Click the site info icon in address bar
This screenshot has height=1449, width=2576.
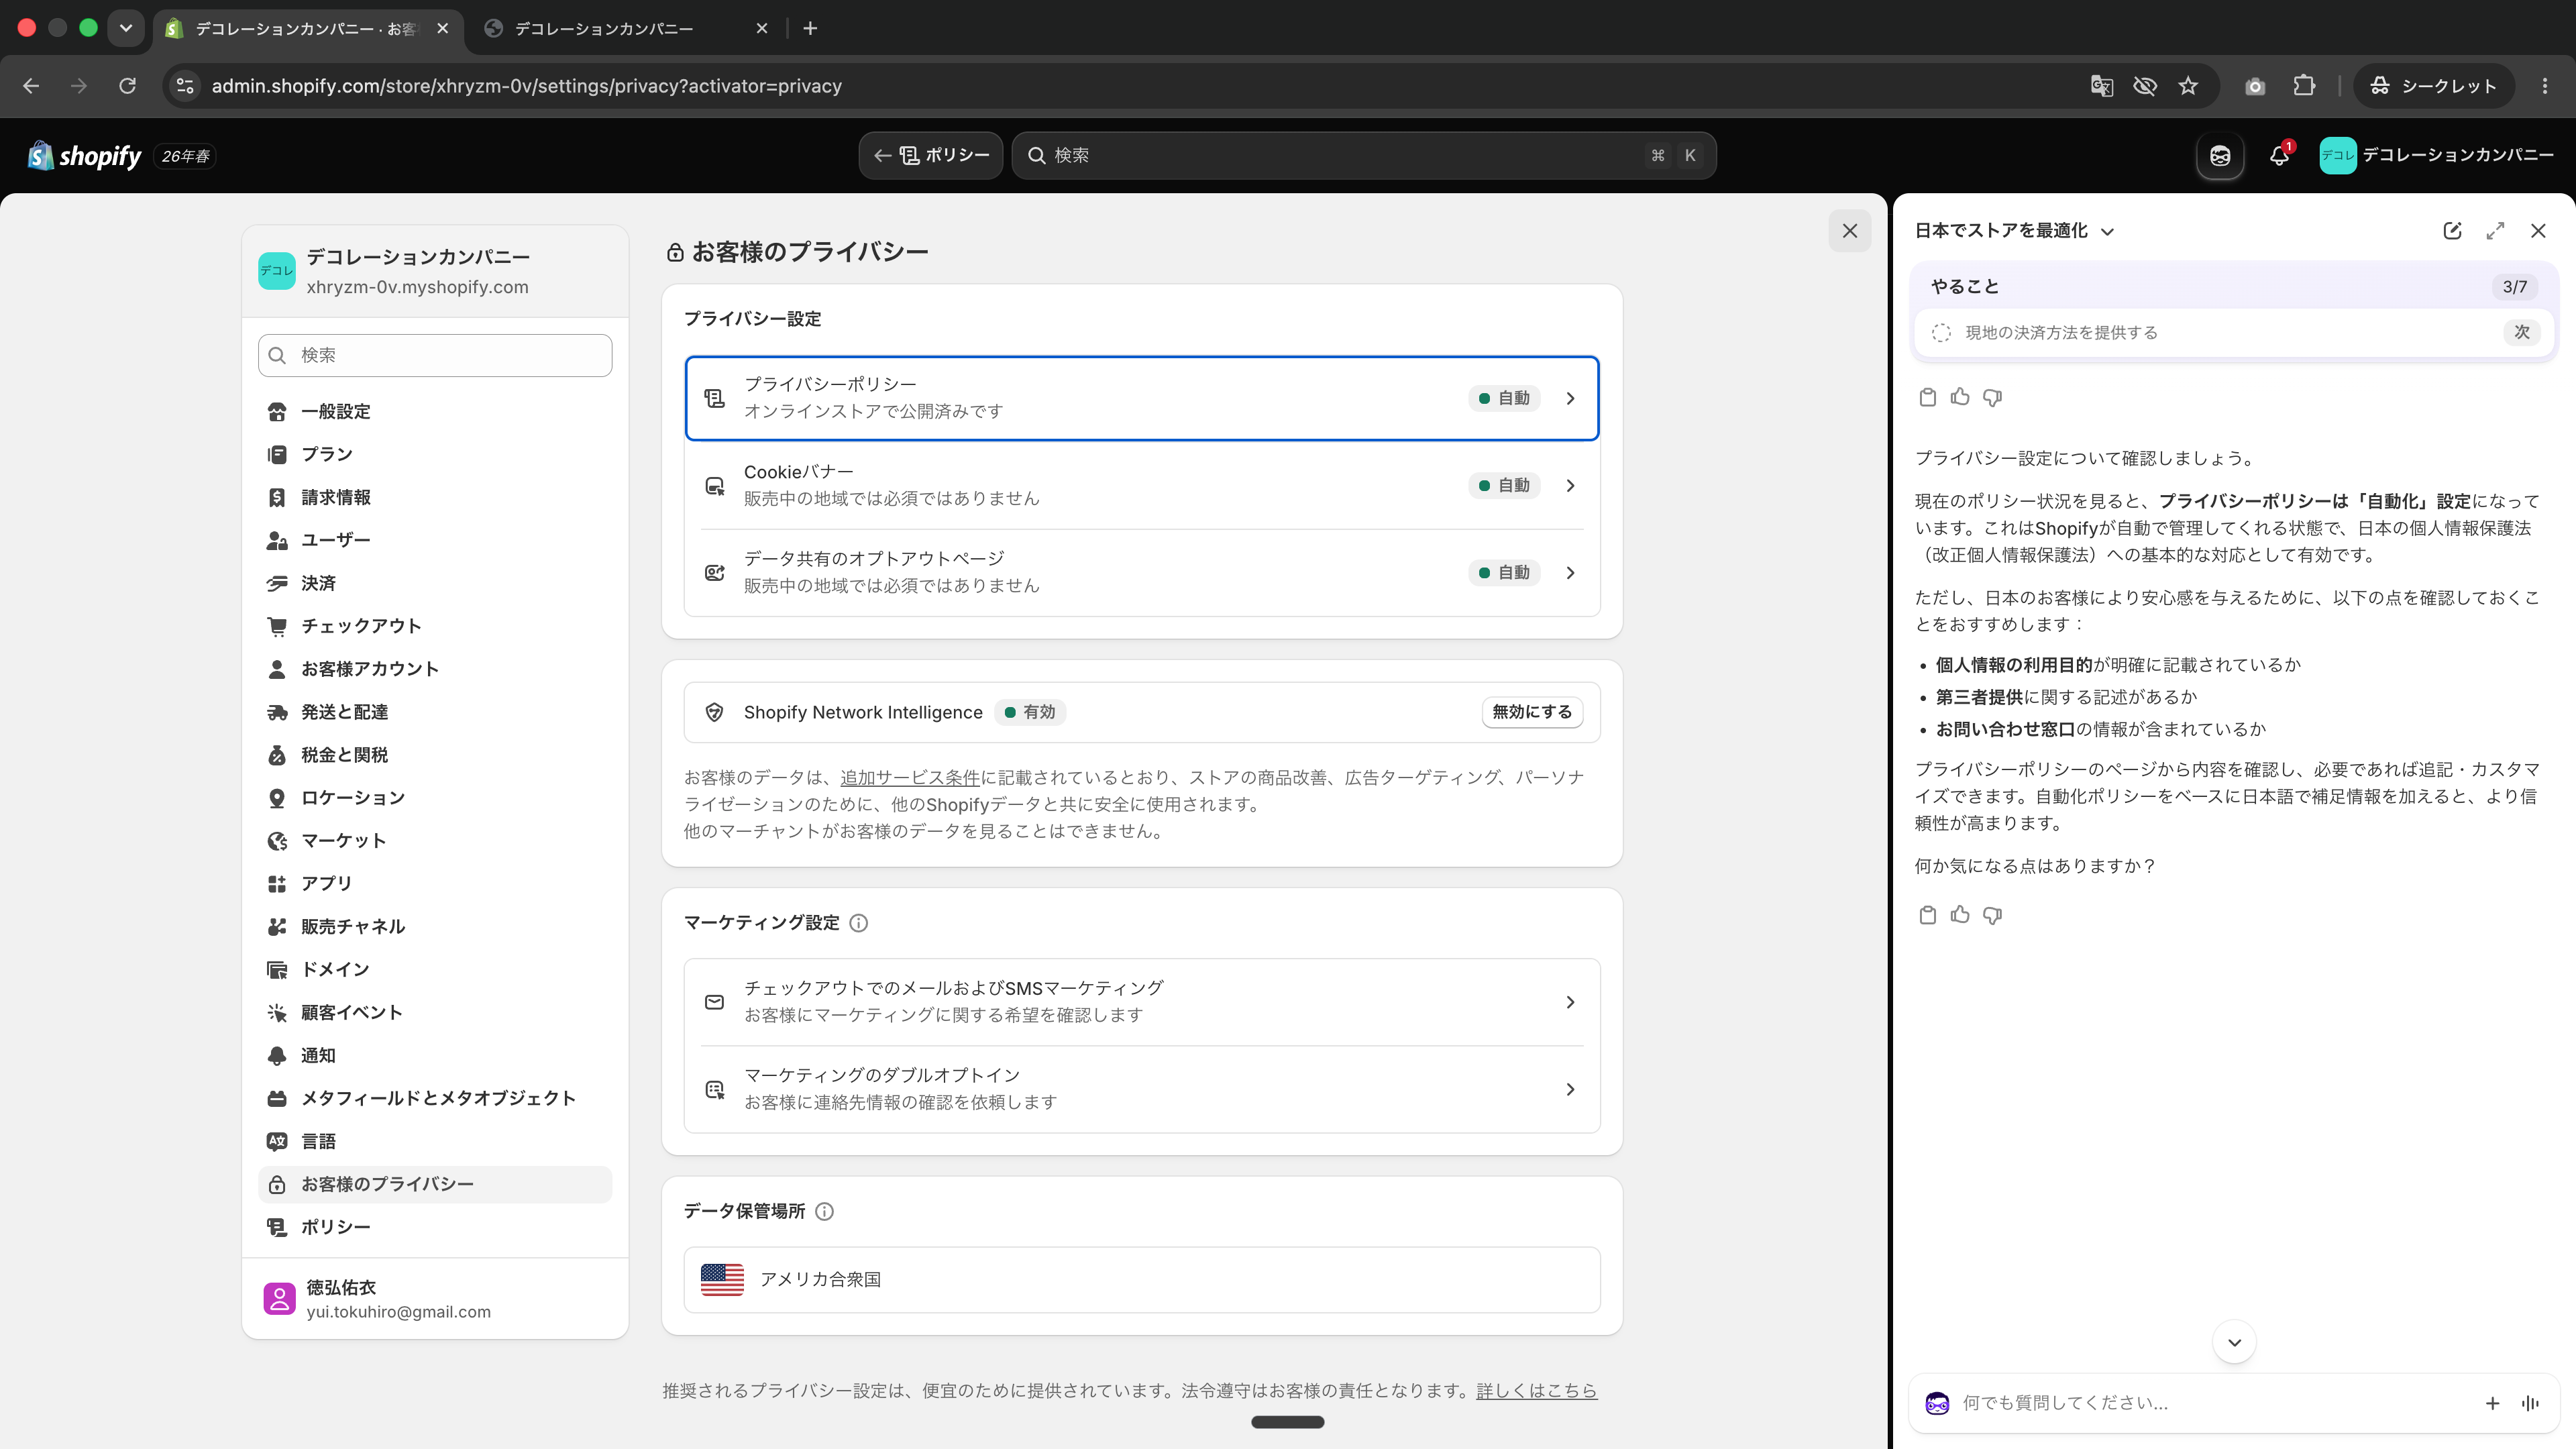(185, 86)
